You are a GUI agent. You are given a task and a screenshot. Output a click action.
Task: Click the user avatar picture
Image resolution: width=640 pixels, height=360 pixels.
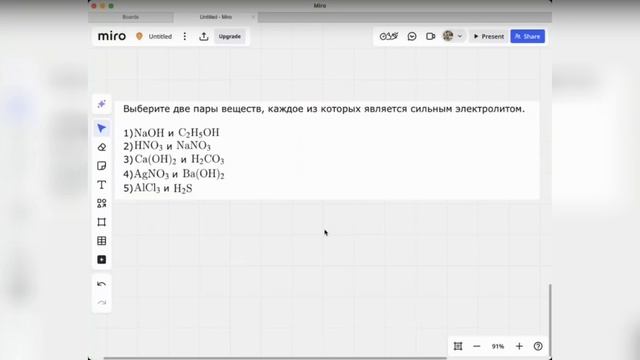pos(448,36)
